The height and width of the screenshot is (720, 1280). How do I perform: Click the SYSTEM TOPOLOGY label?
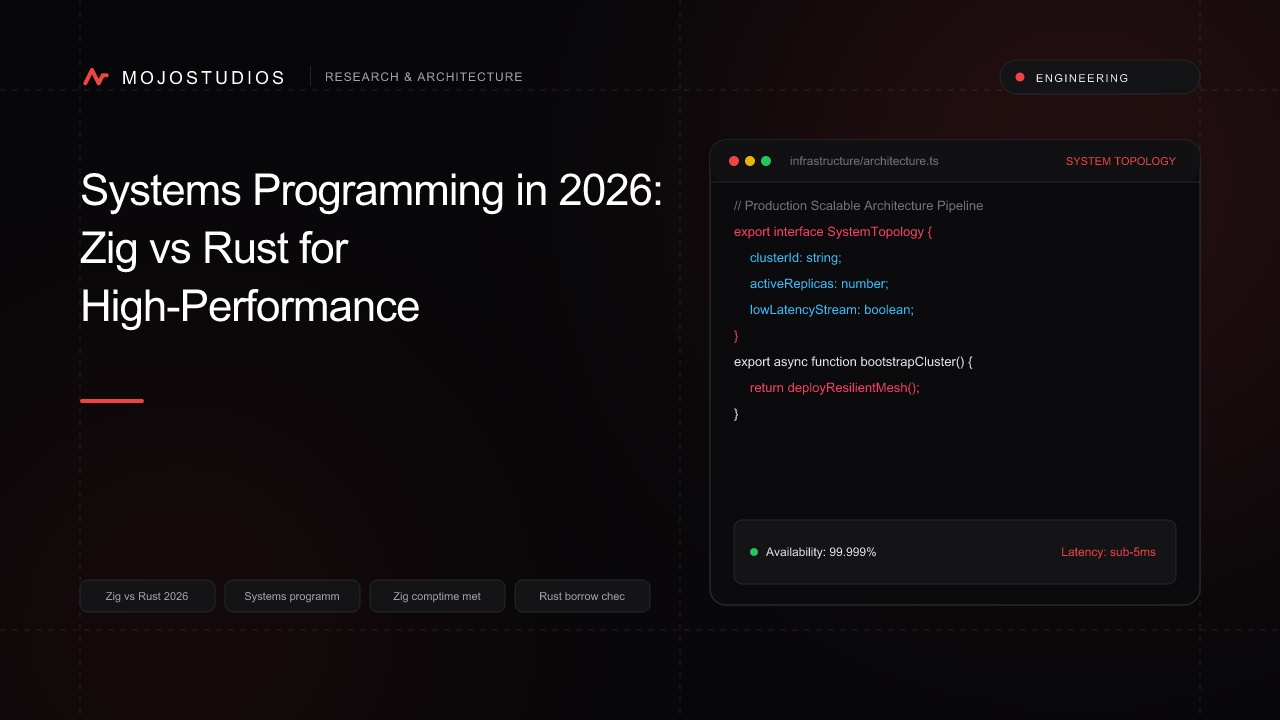pos(1121,161)
